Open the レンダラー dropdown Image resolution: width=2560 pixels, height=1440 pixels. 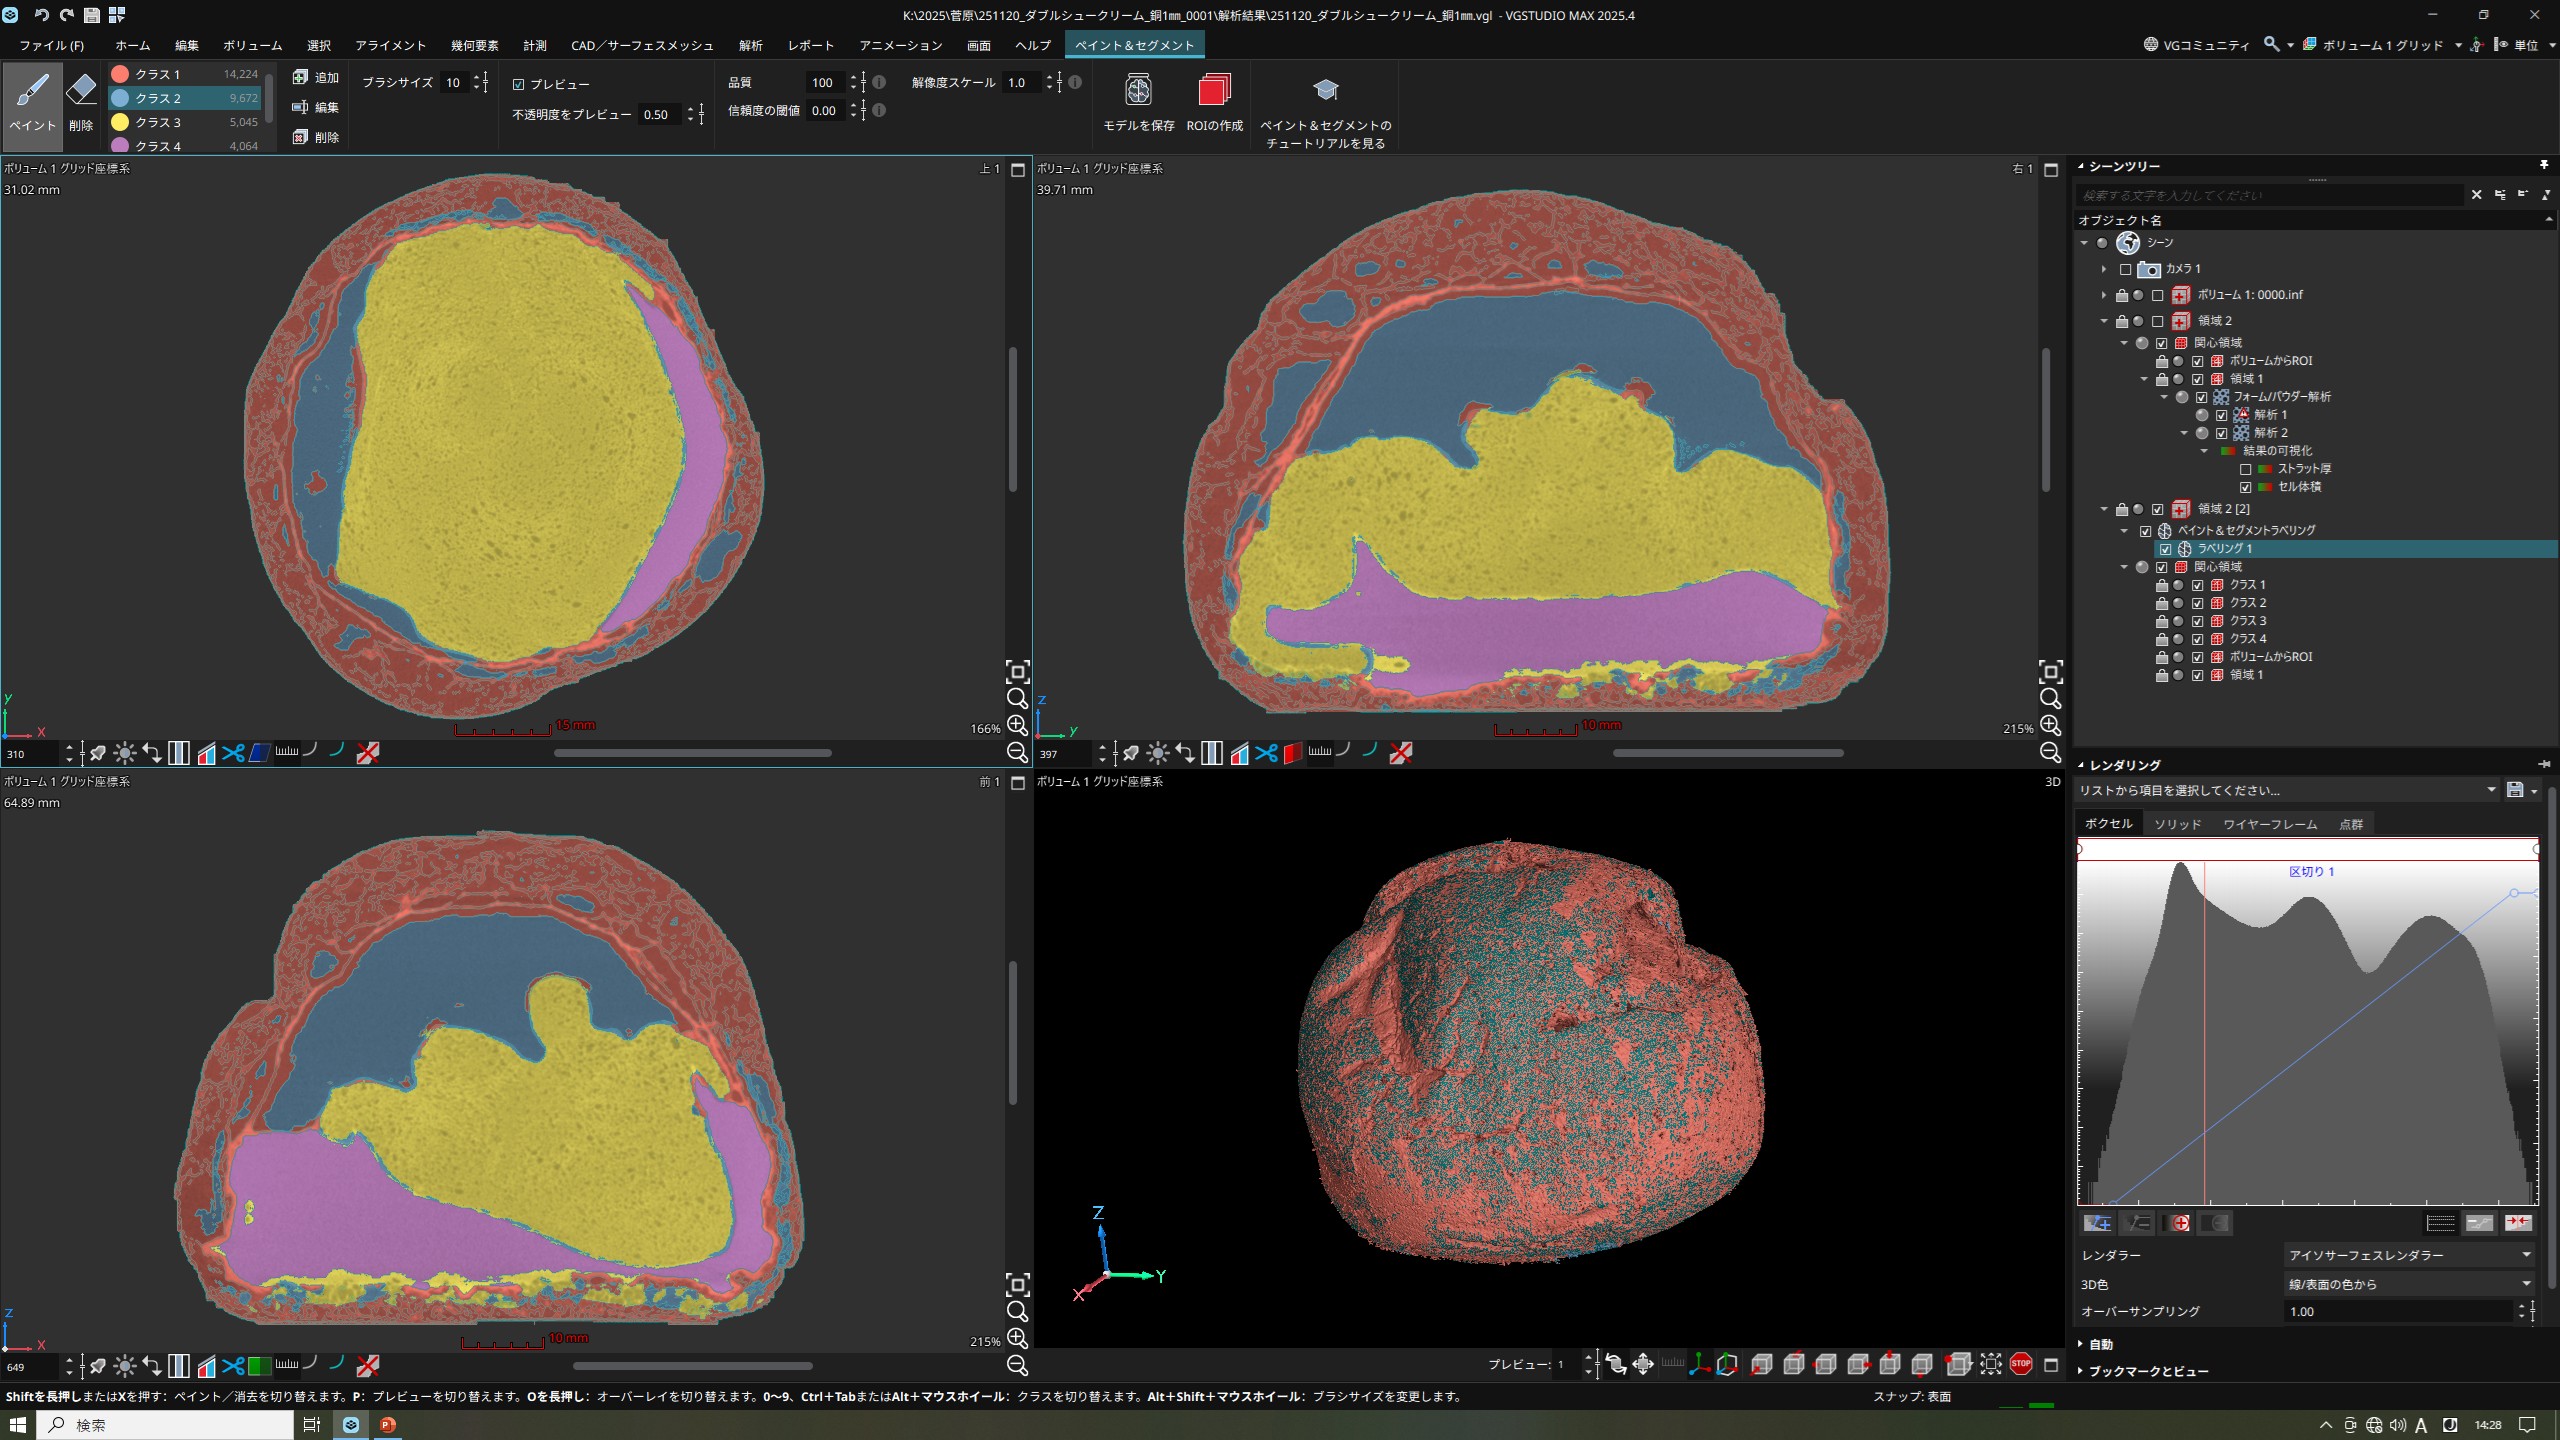tap(2410, 1254)
